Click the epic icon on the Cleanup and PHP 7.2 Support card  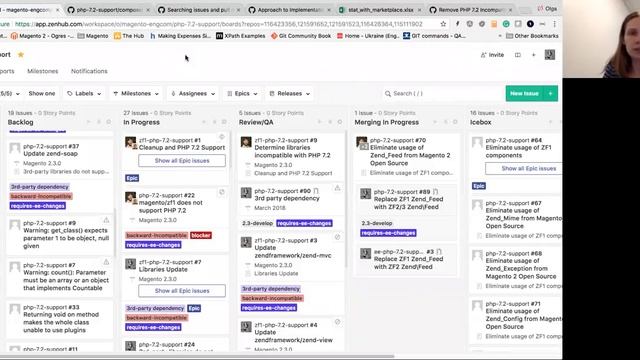222,137
